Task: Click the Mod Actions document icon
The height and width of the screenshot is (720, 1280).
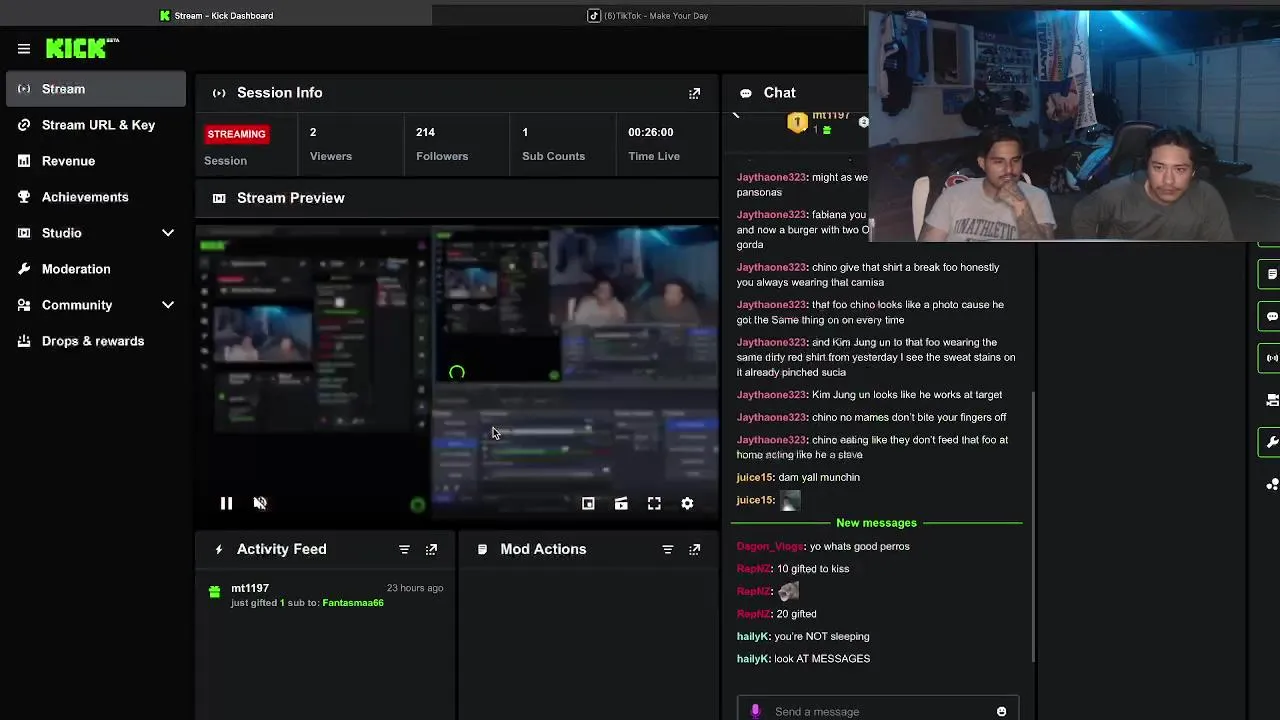Action: 482,549
